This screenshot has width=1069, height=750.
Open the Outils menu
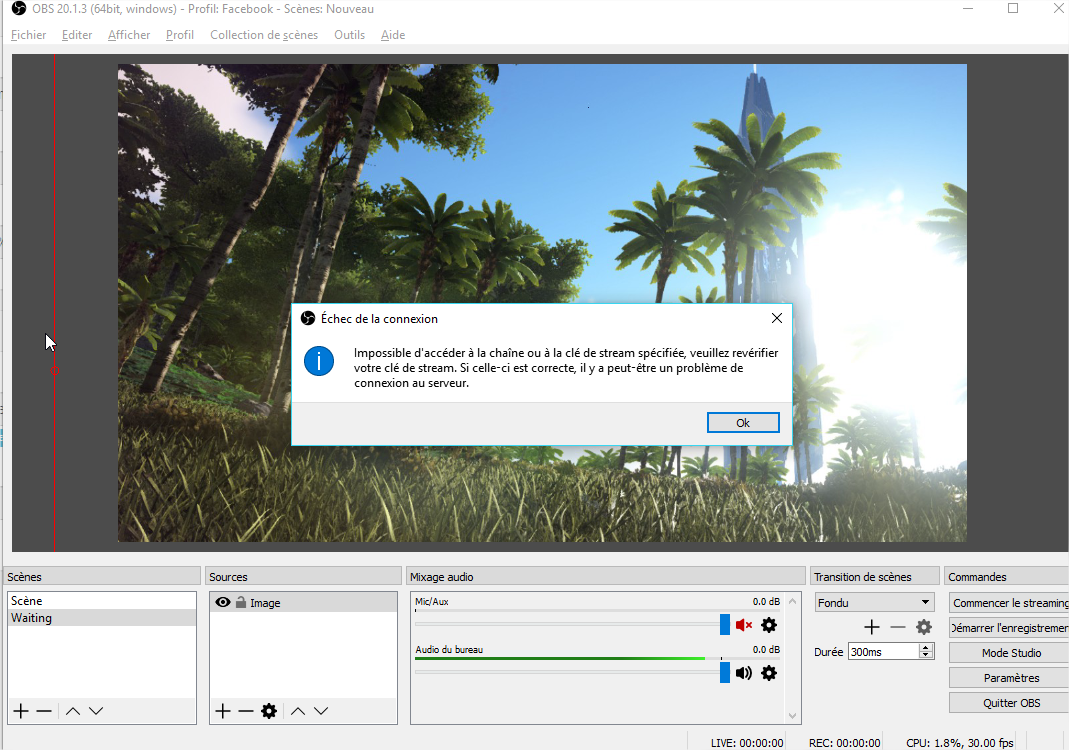pyautogui.click(x=350, y=35)
